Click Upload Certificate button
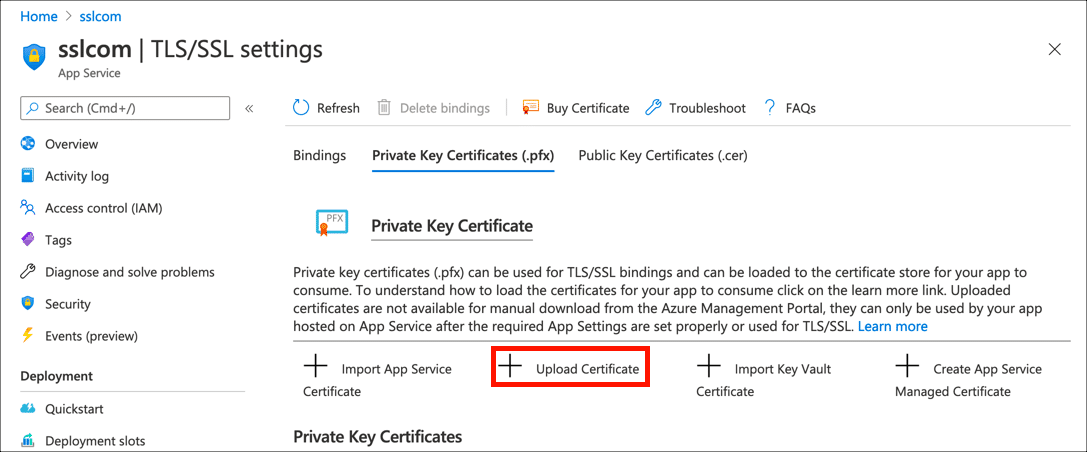 tap(572, 369)
